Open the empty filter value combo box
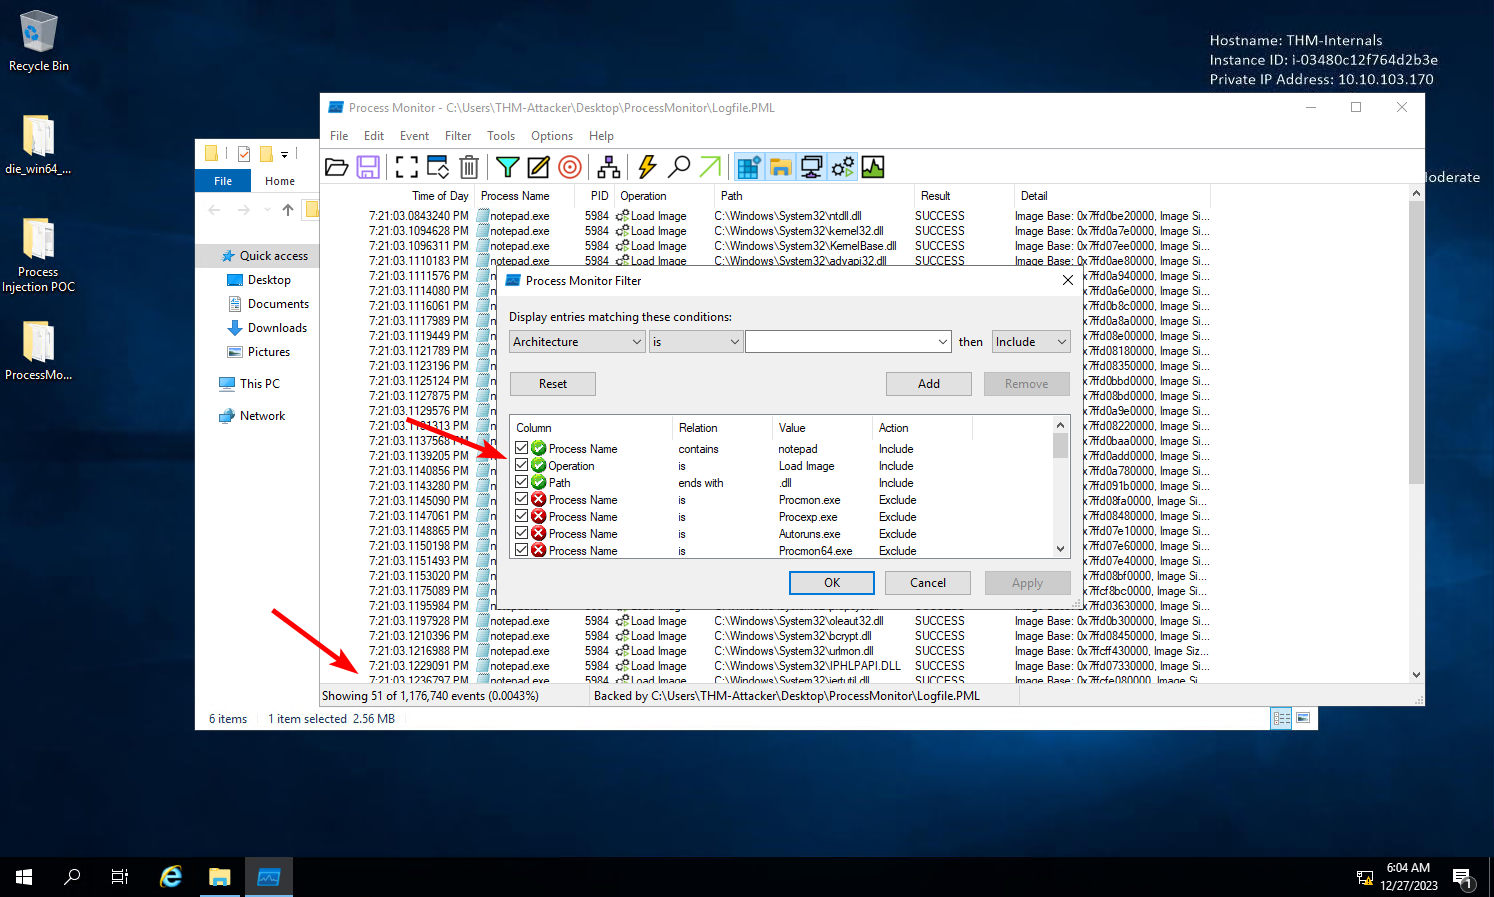Viewport: 1494px width, 897px height. [848, 342]
